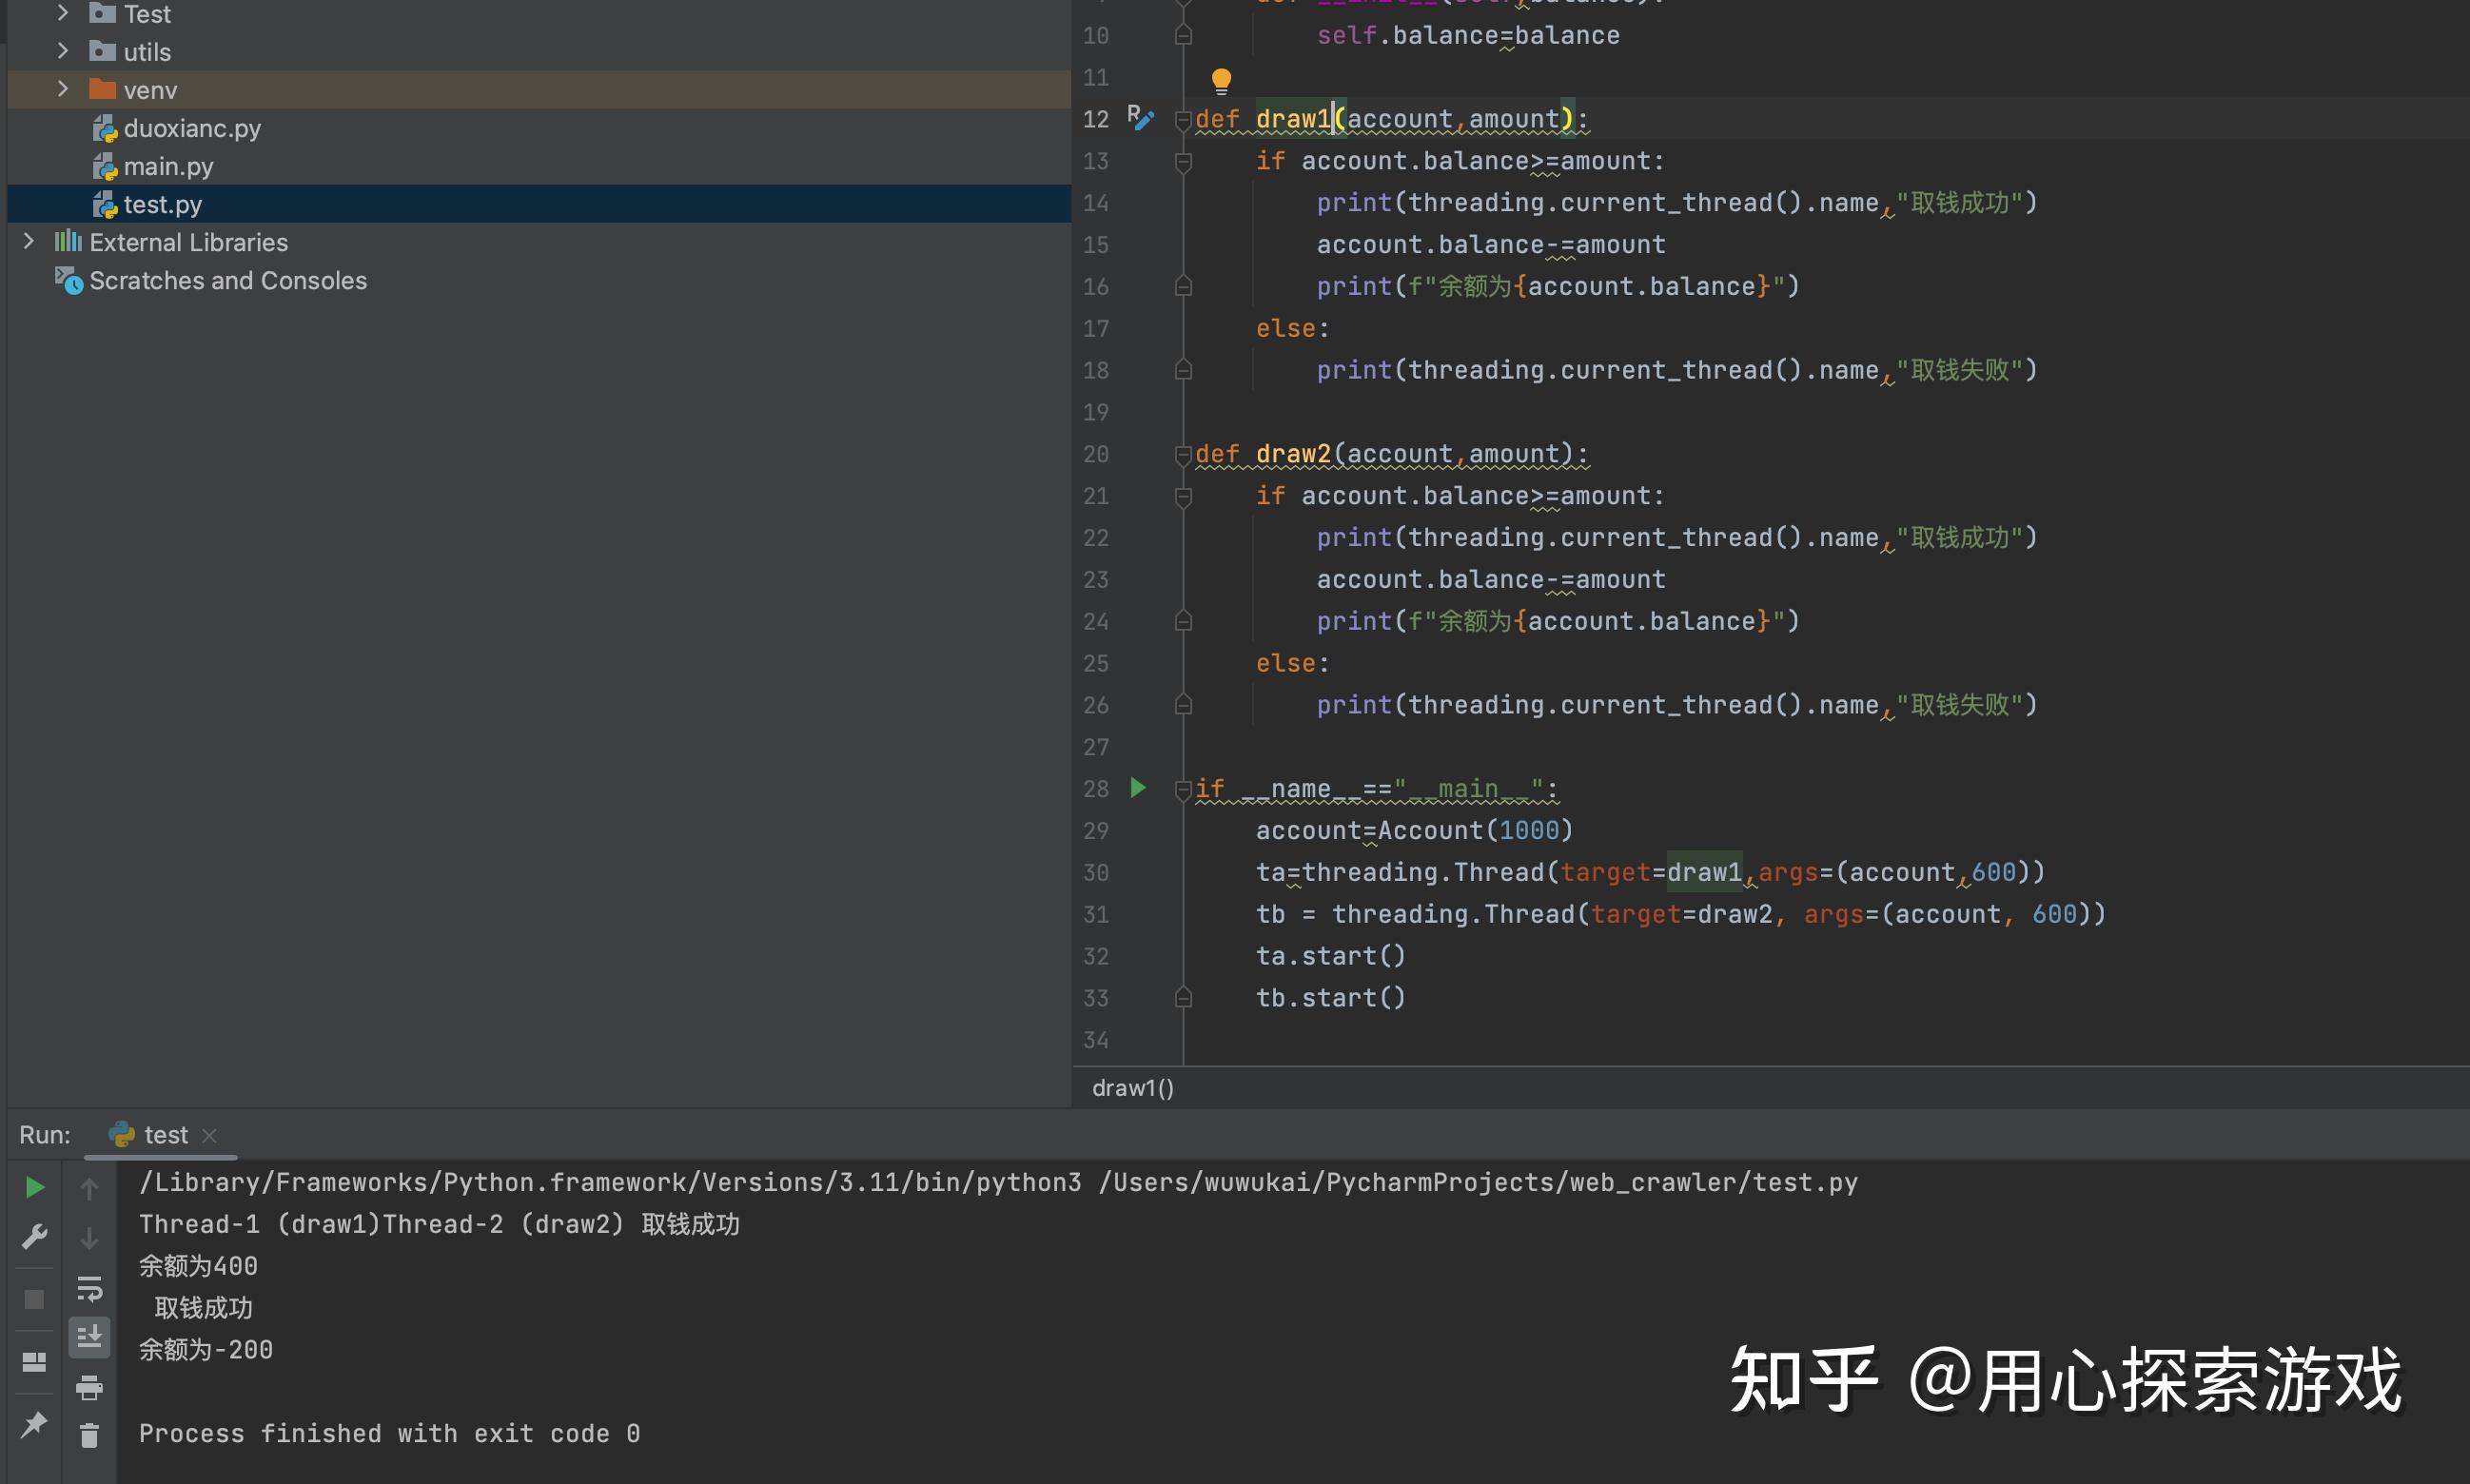The height and width of the screenshot is (1484, 2470).
Task: Rerun the test script with the green play icon
Action: (34, 1187)
